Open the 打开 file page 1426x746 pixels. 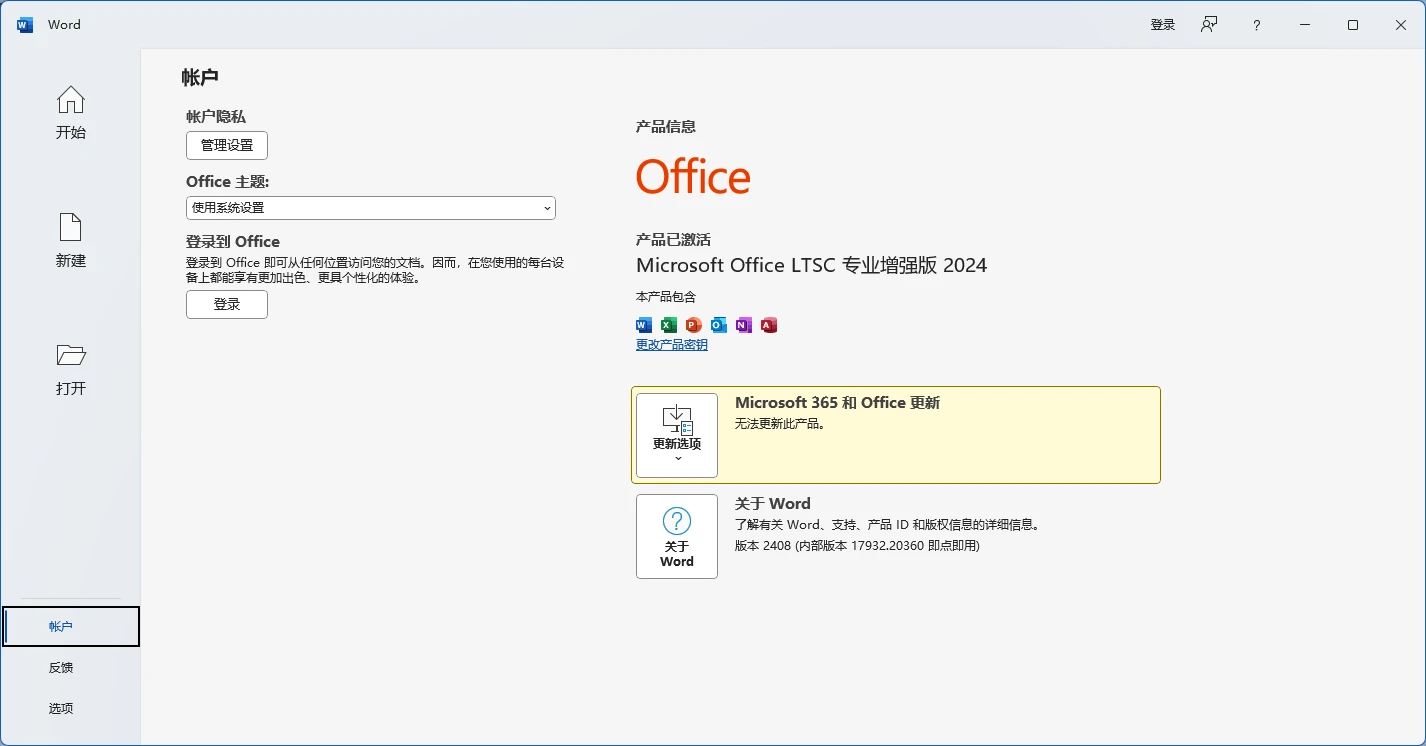(71, 369)
